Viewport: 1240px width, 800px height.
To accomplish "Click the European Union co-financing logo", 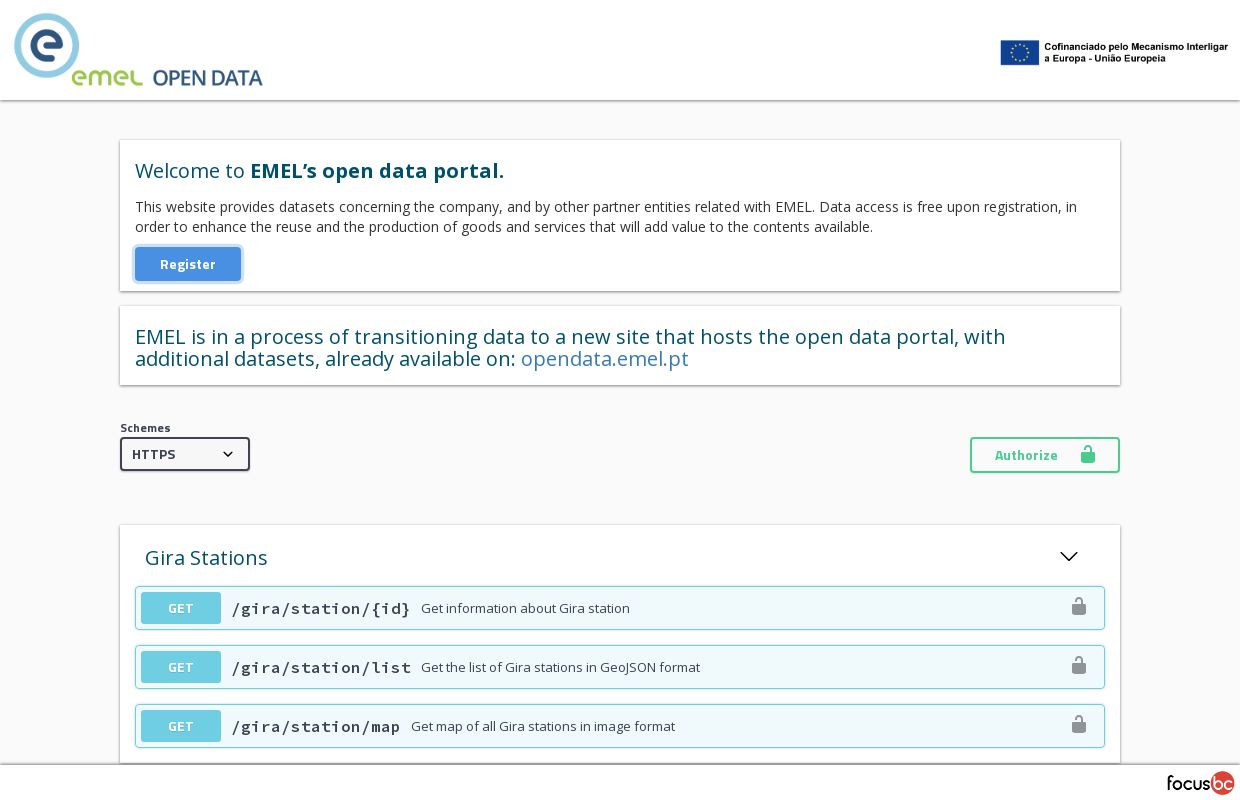I will tap(1114, 52).
